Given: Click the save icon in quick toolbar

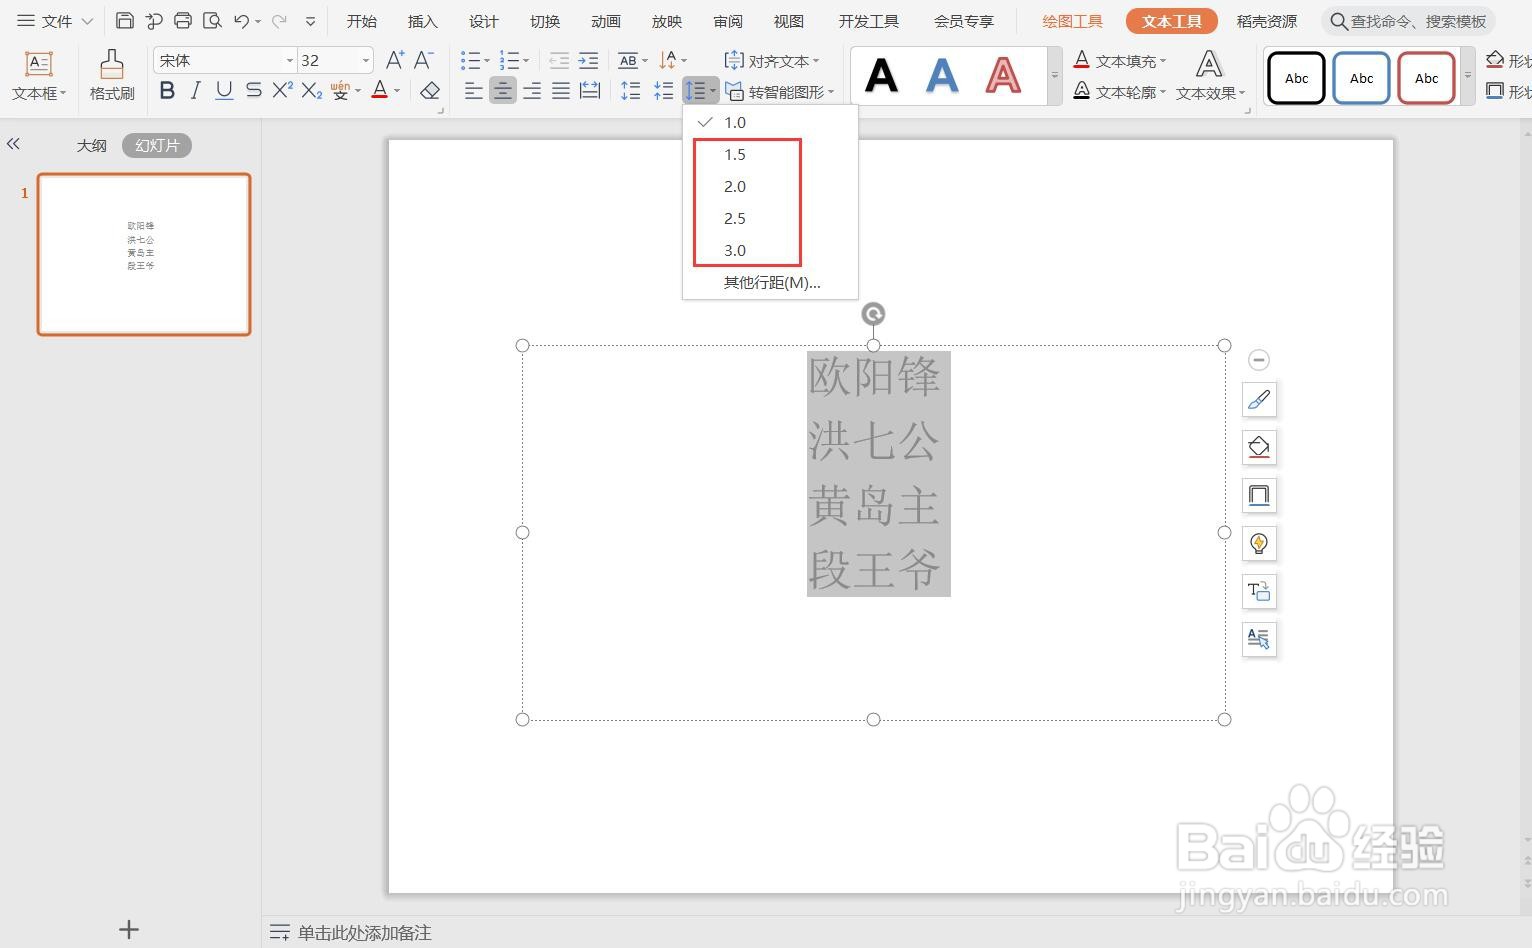Looking at the screenshot, I should pos(125,21).
